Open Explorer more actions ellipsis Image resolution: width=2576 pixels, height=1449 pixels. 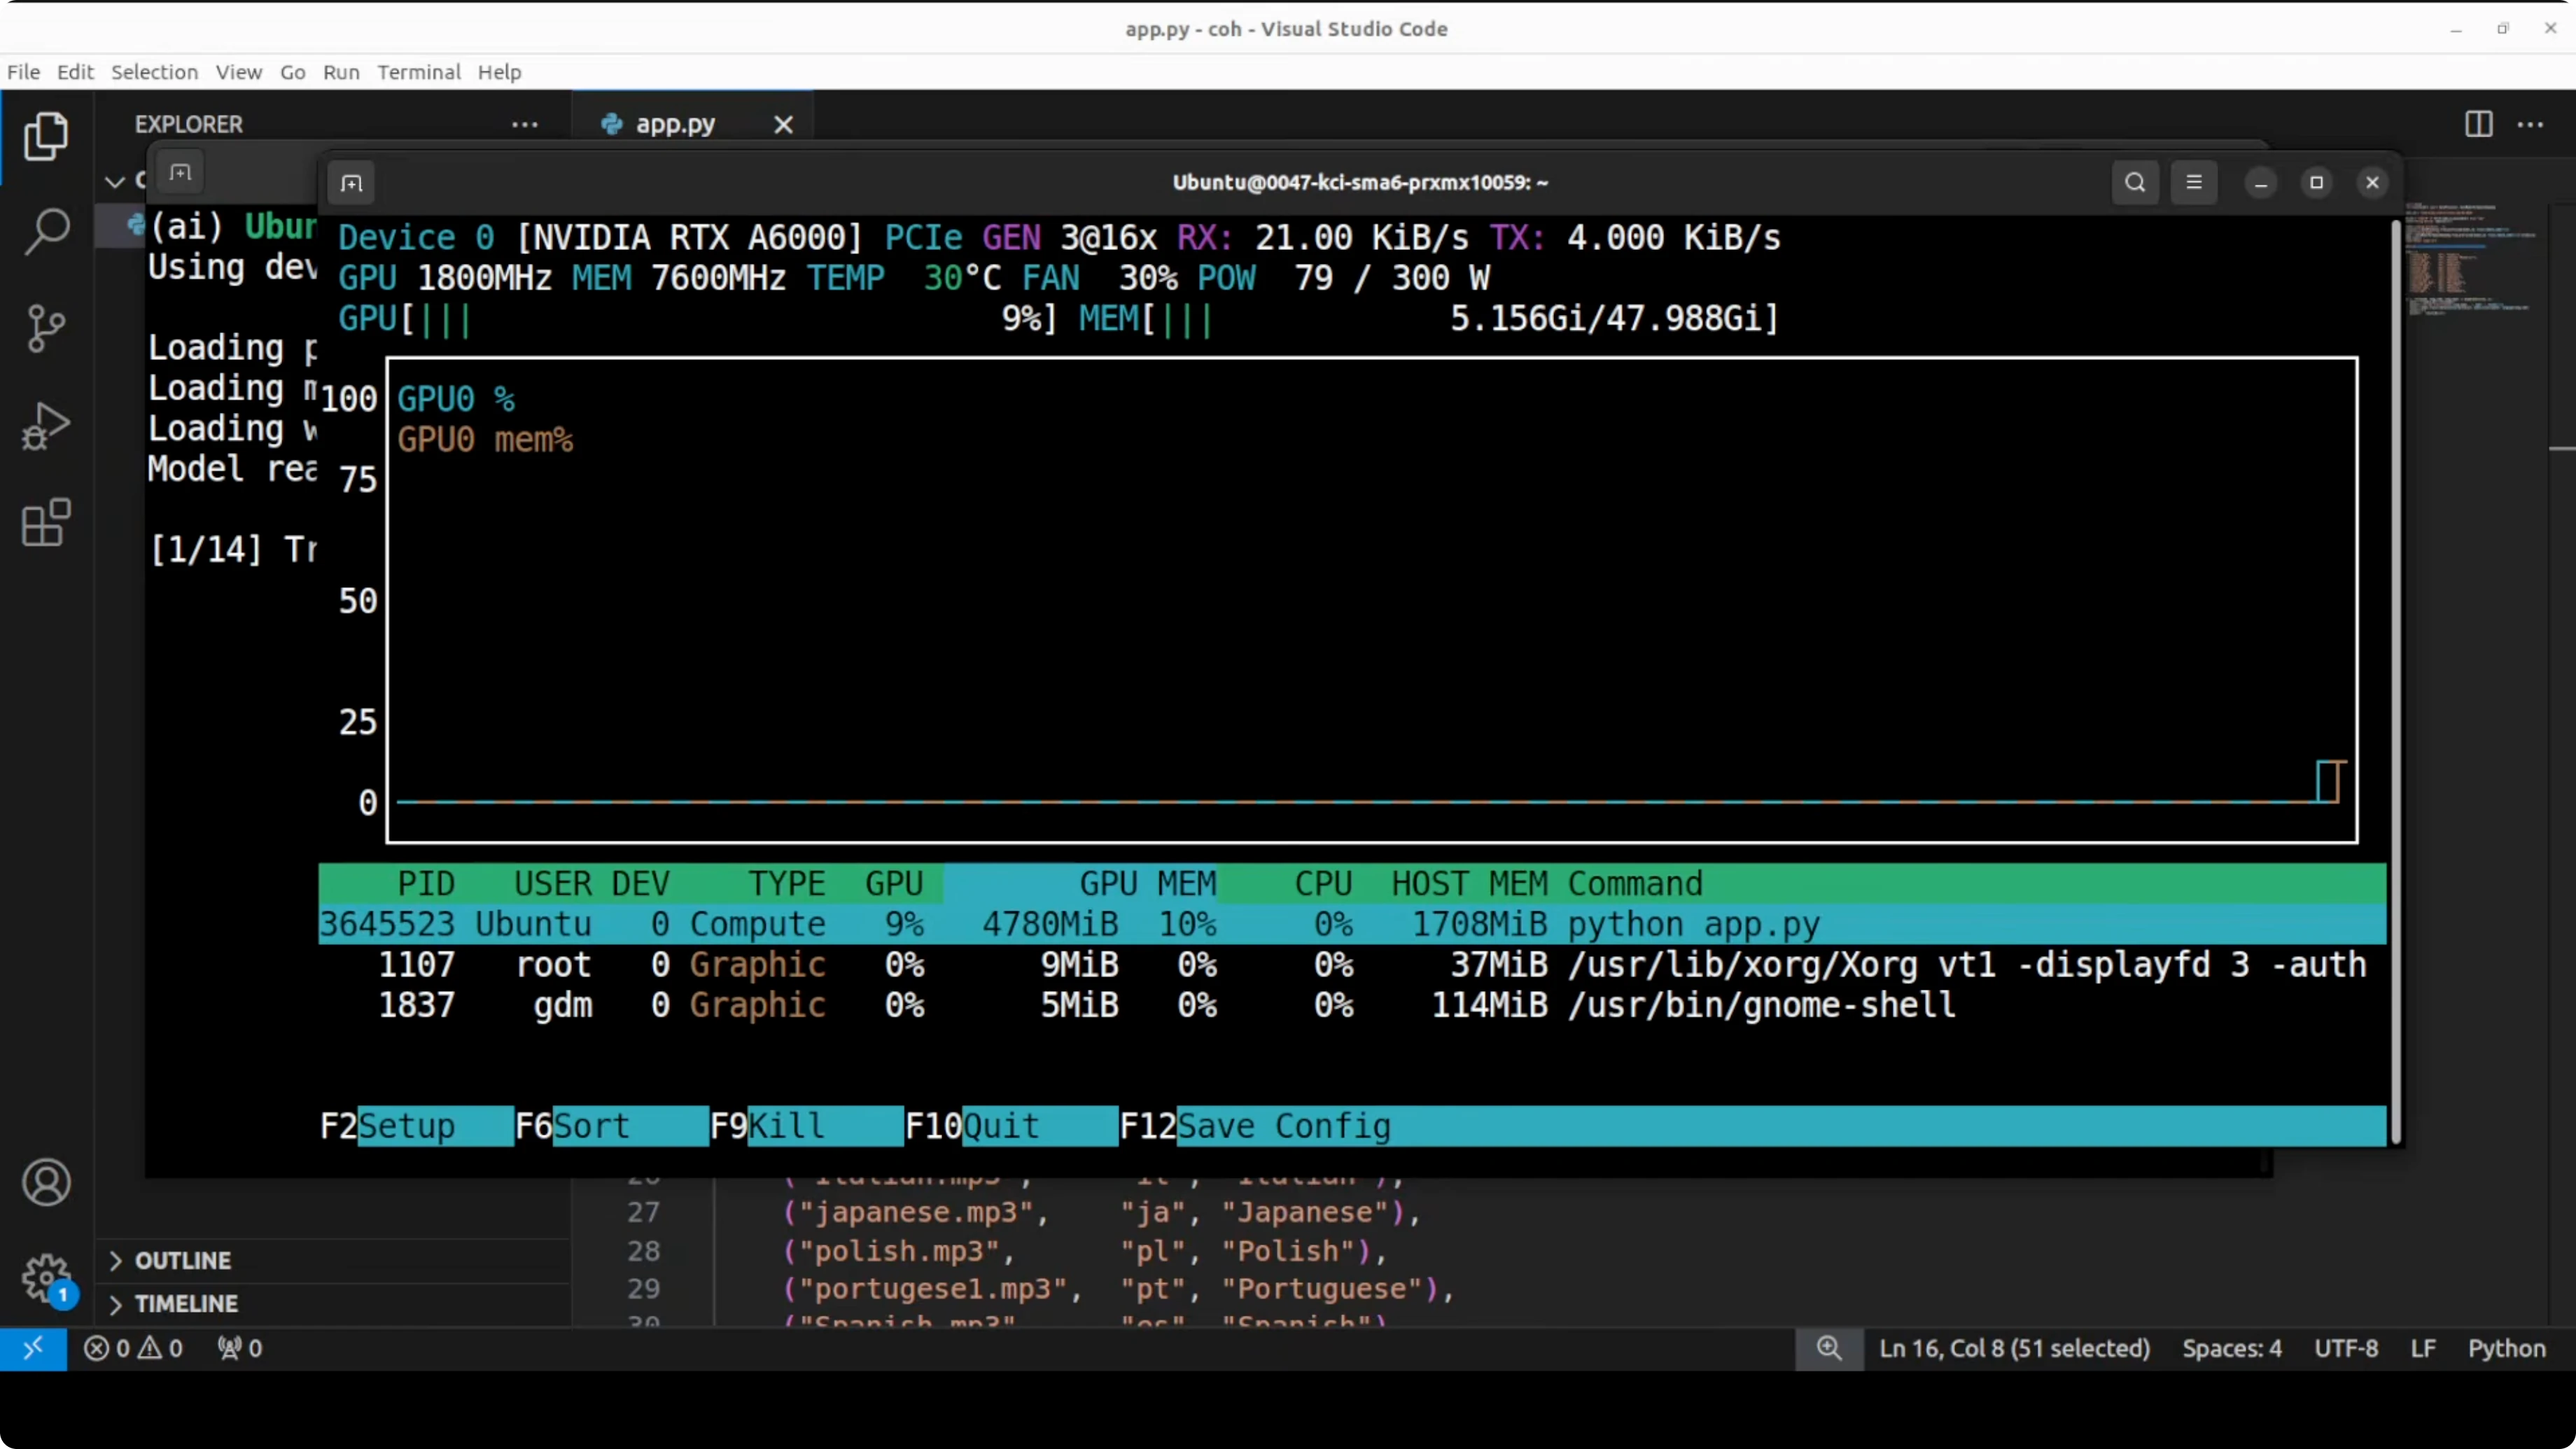coord(524,124)
